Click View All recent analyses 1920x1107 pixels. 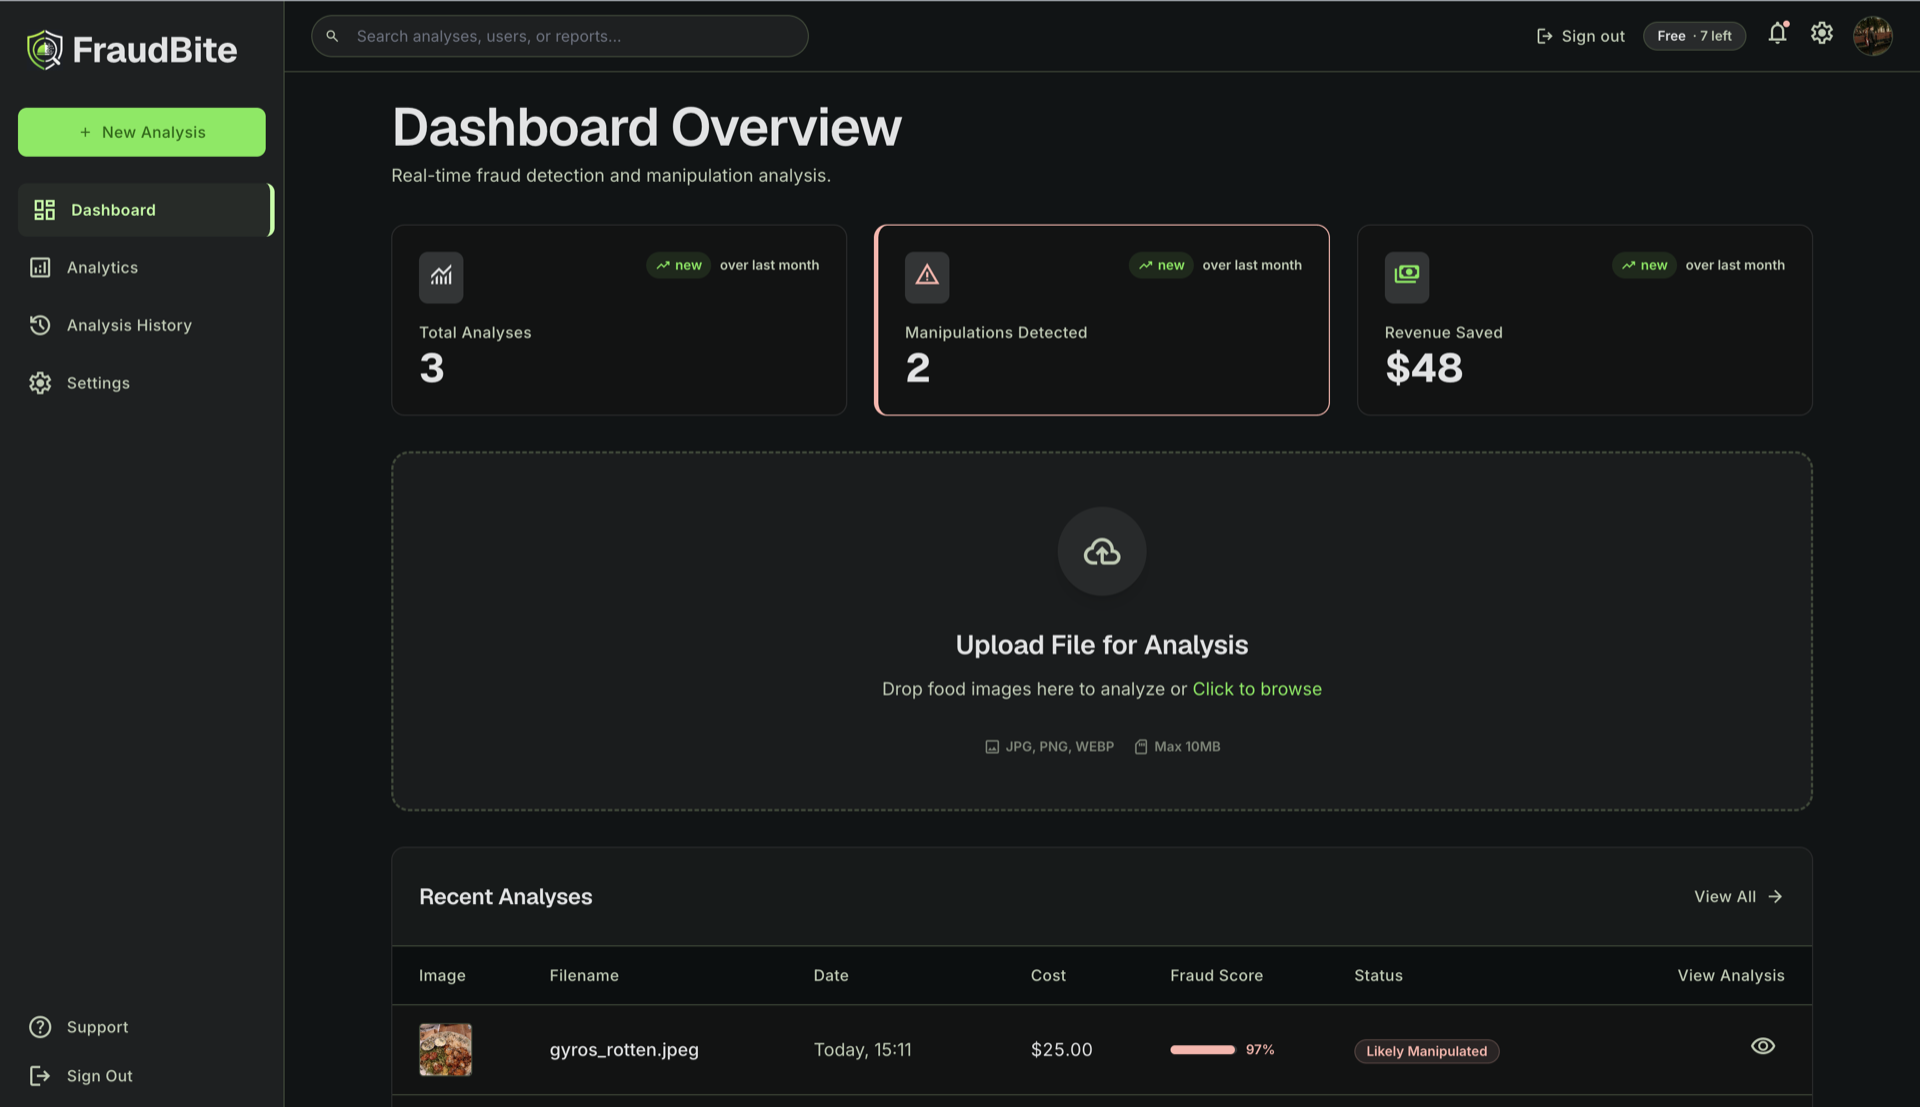[x=1738, y=897]
